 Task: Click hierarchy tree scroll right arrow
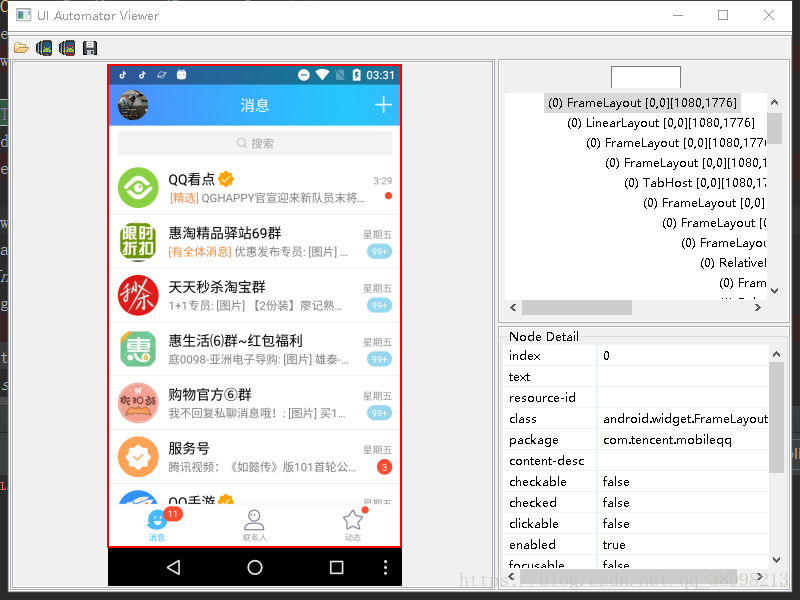758,307
